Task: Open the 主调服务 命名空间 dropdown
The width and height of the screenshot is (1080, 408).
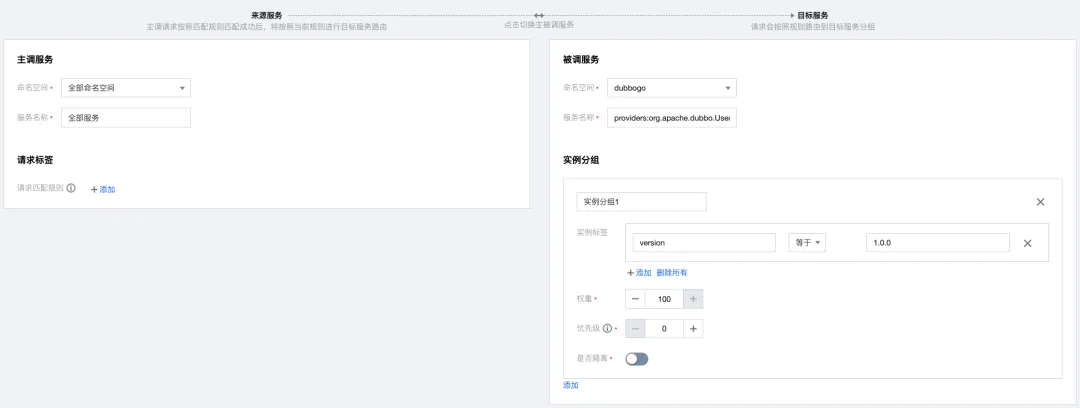Action: pos(126,88)
